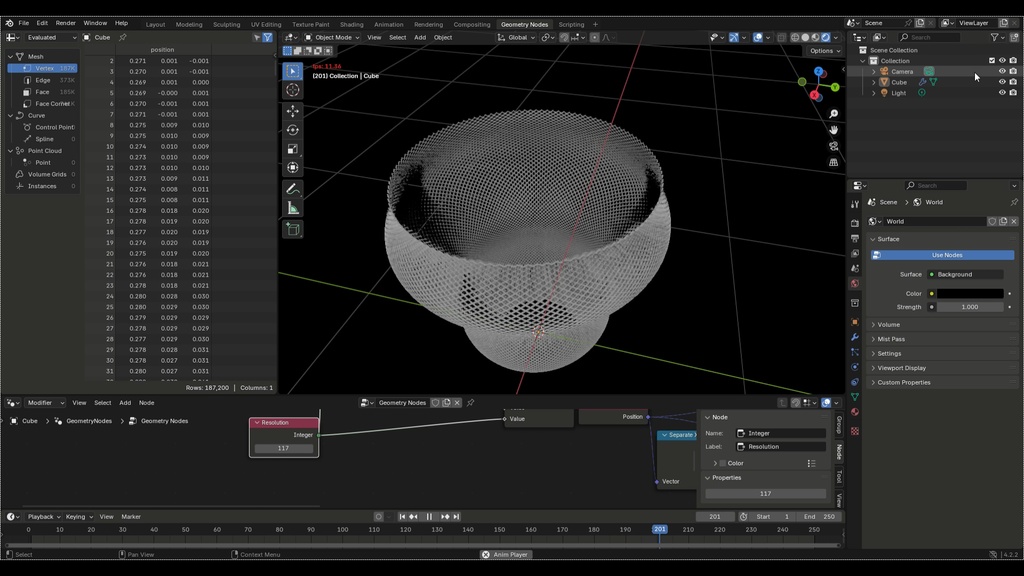Switch to the Scripting workspace tab
1024x576 pixels.
click(571, 24)
